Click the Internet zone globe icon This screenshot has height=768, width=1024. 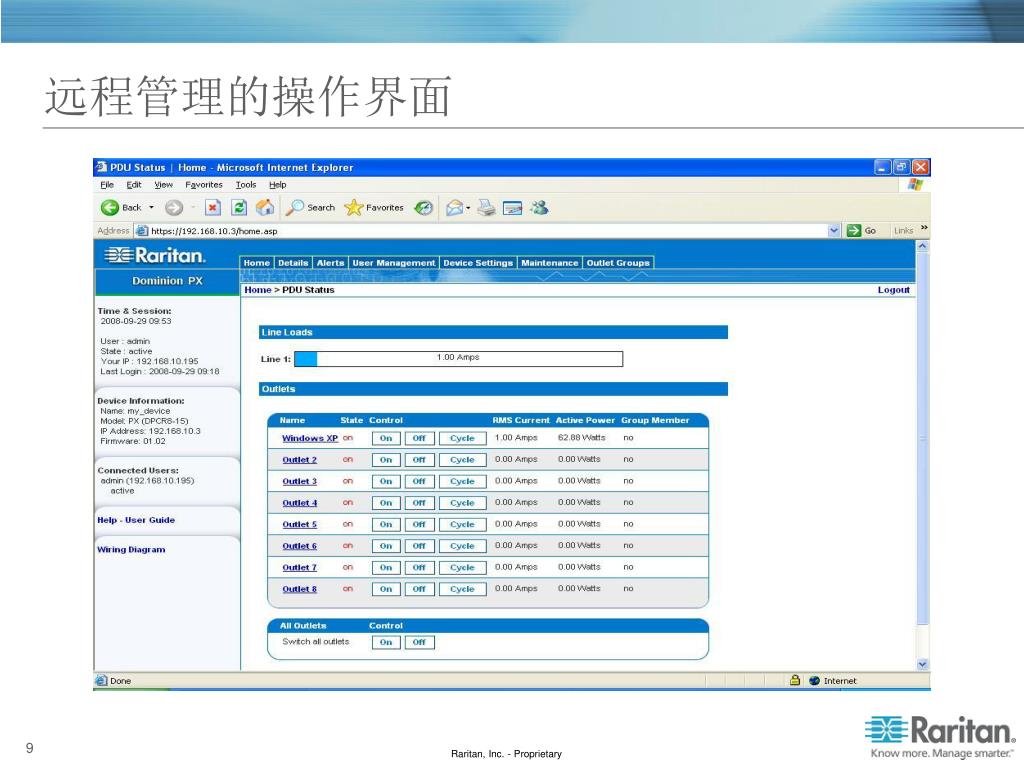tap(814, 680)
